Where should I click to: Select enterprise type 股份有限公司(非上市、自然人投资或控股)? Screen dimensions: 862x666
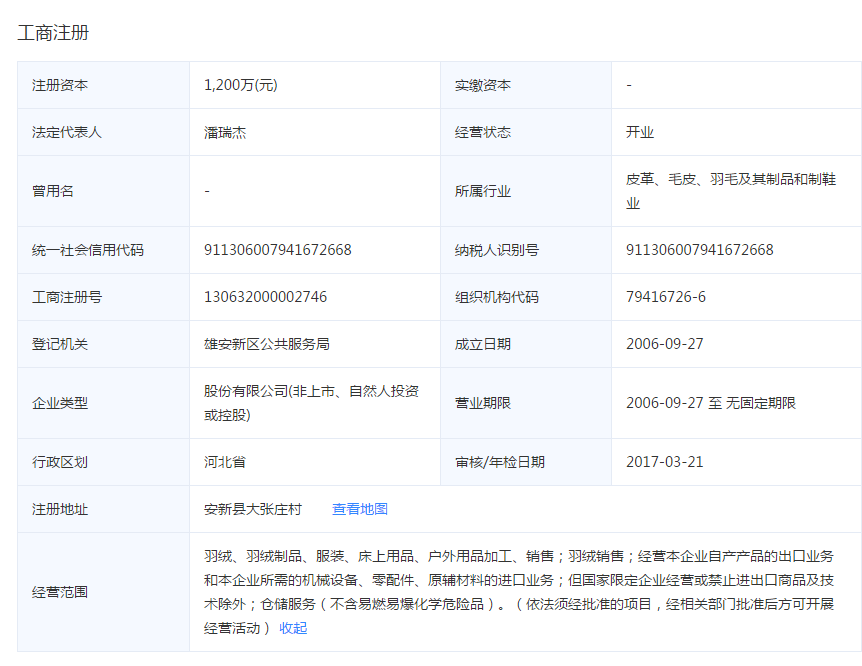click(312, 403)
